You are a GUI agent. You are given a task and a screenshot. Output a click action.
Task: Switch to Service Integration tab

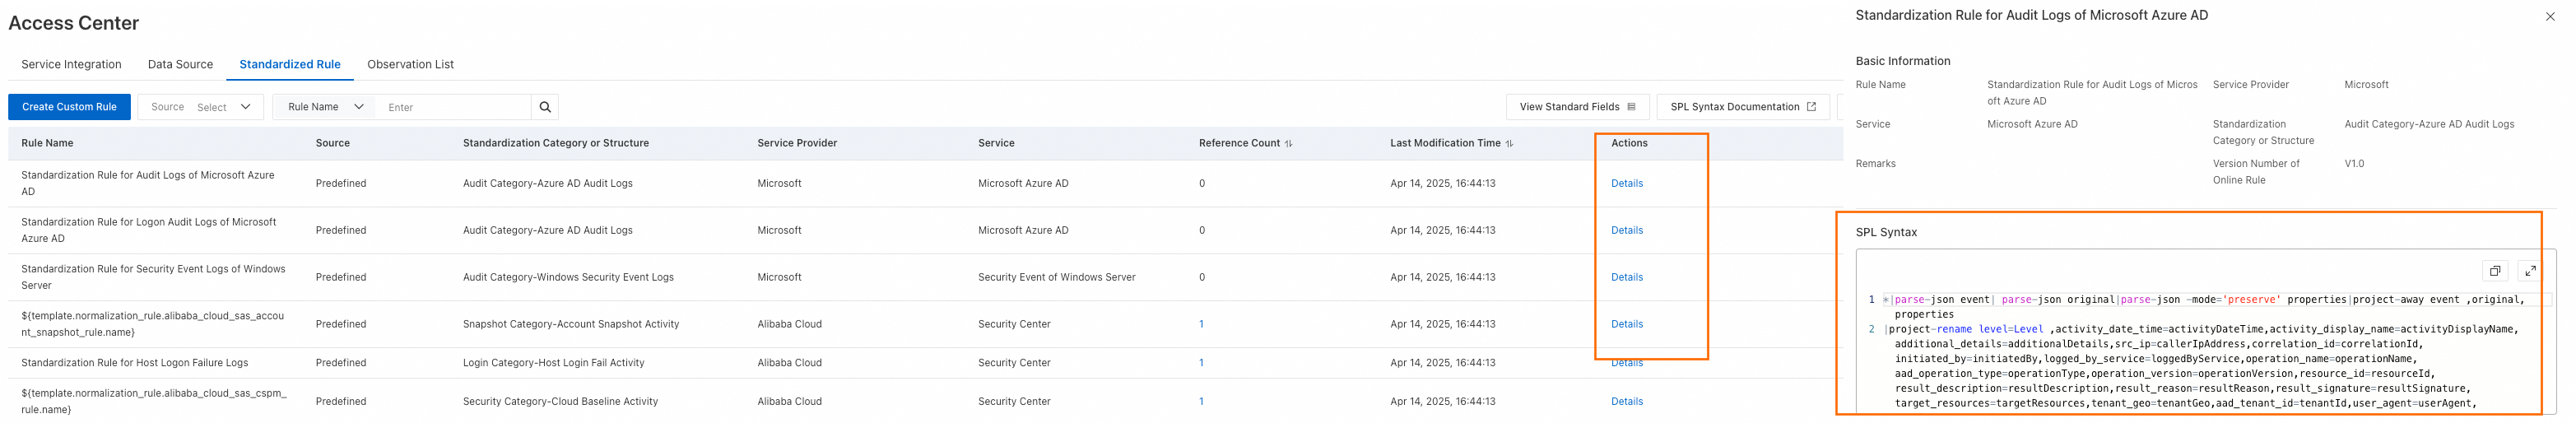click(x=71, y=64)
